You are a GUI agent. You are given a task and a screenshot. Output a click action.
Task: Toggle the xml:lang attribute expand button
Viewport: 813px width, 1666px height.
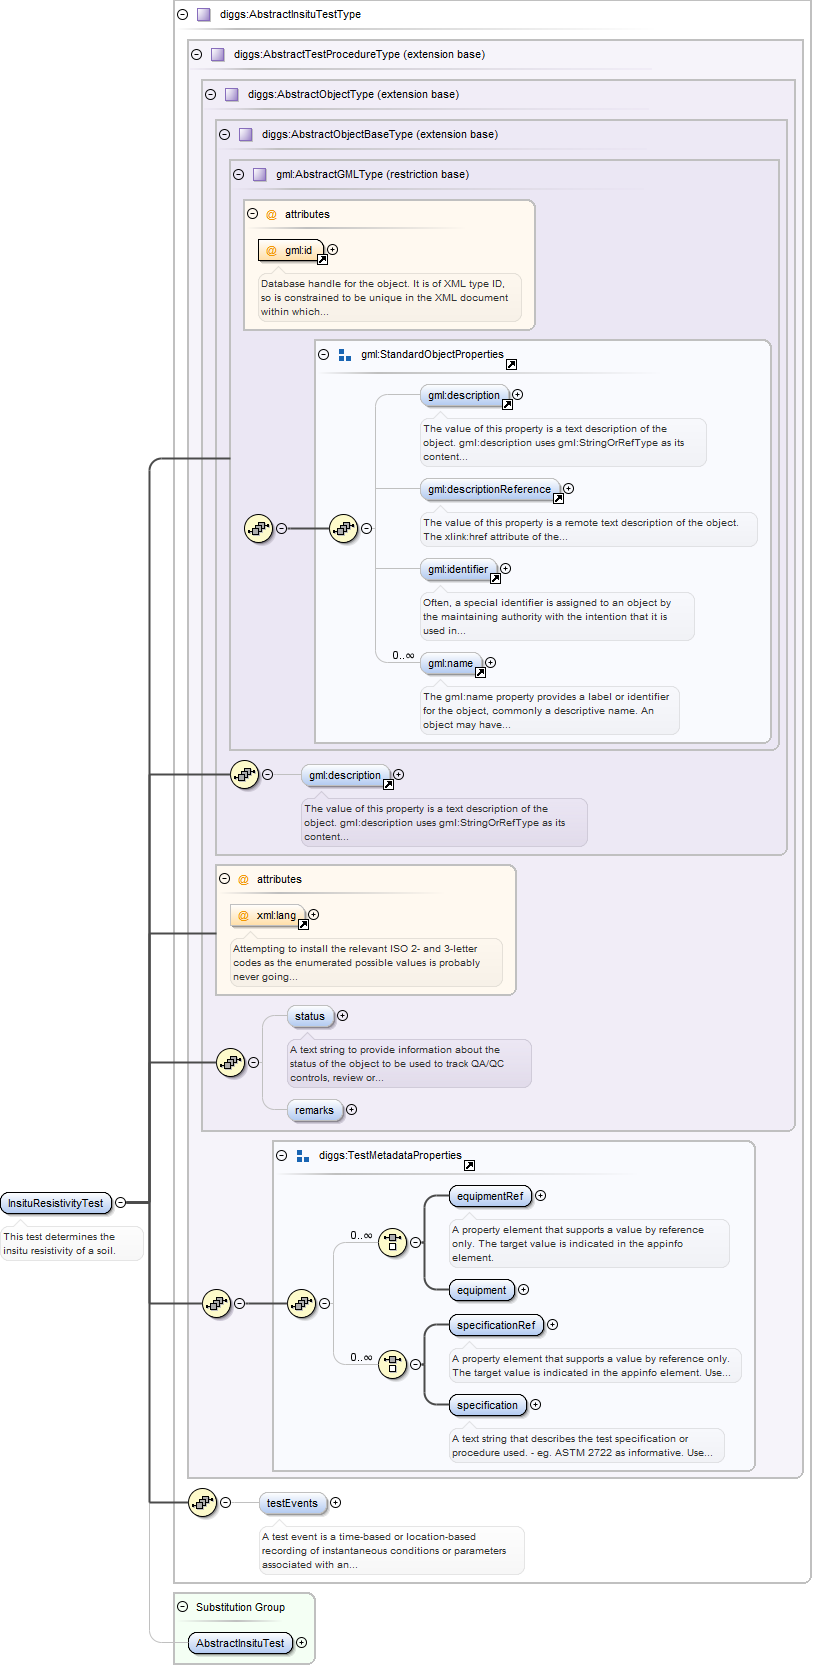point(314,915)
